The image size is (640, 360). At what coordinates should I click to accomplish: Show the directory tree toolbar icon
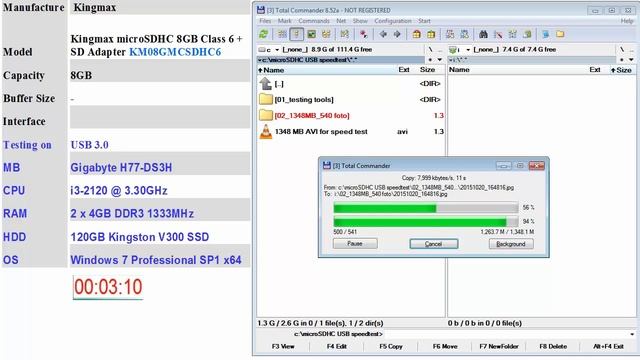tap(326, 34)
